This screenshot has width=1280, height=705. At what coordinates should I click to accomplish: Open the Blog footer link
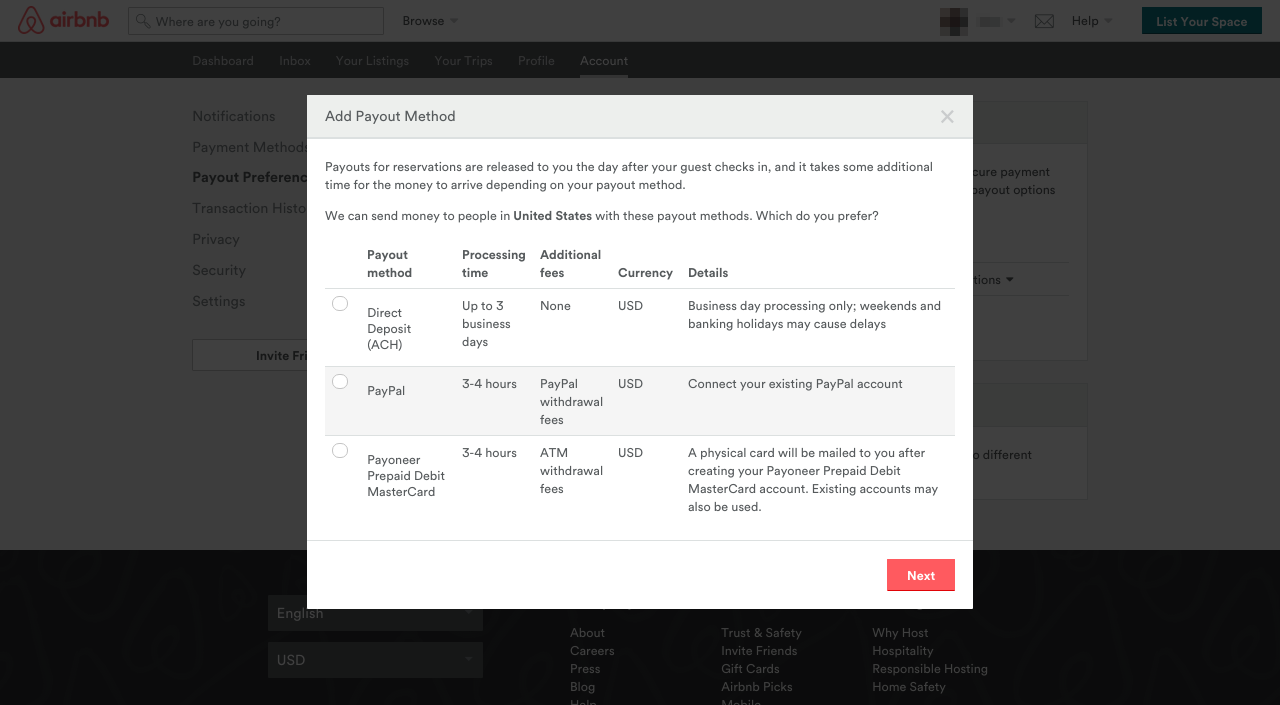point(582,687)
